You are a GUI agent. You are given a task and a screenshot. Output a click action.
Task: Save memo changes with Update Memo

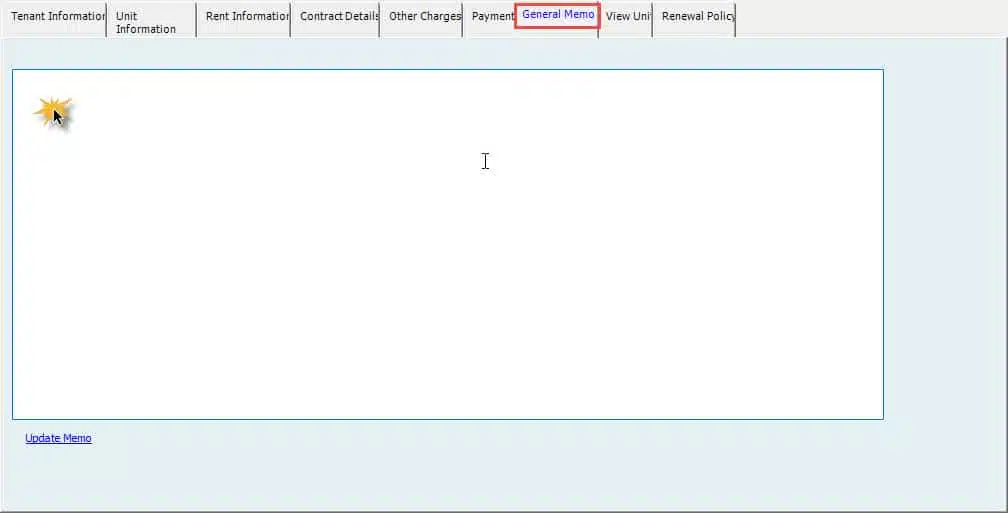pos(58,438)
